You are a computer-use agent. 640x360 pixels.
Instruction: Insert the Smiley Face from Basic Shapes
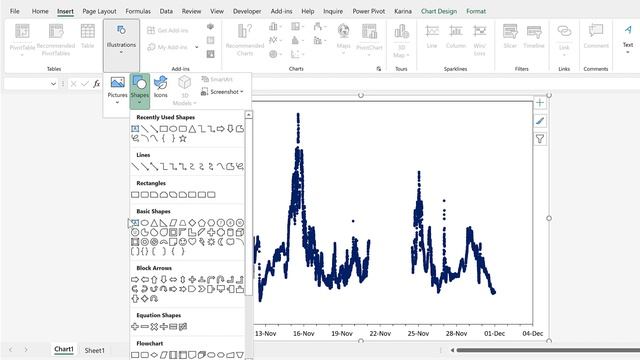pyautogui.click(x=183, y=242)
